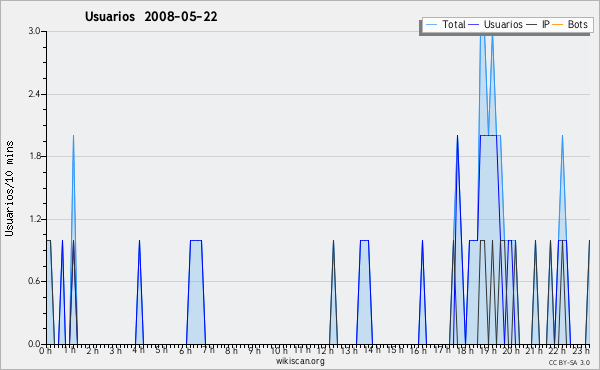This screenshot has height=370, width=600.
Task: Click the x-axis label '14 h'
Action: pos(372,350)
